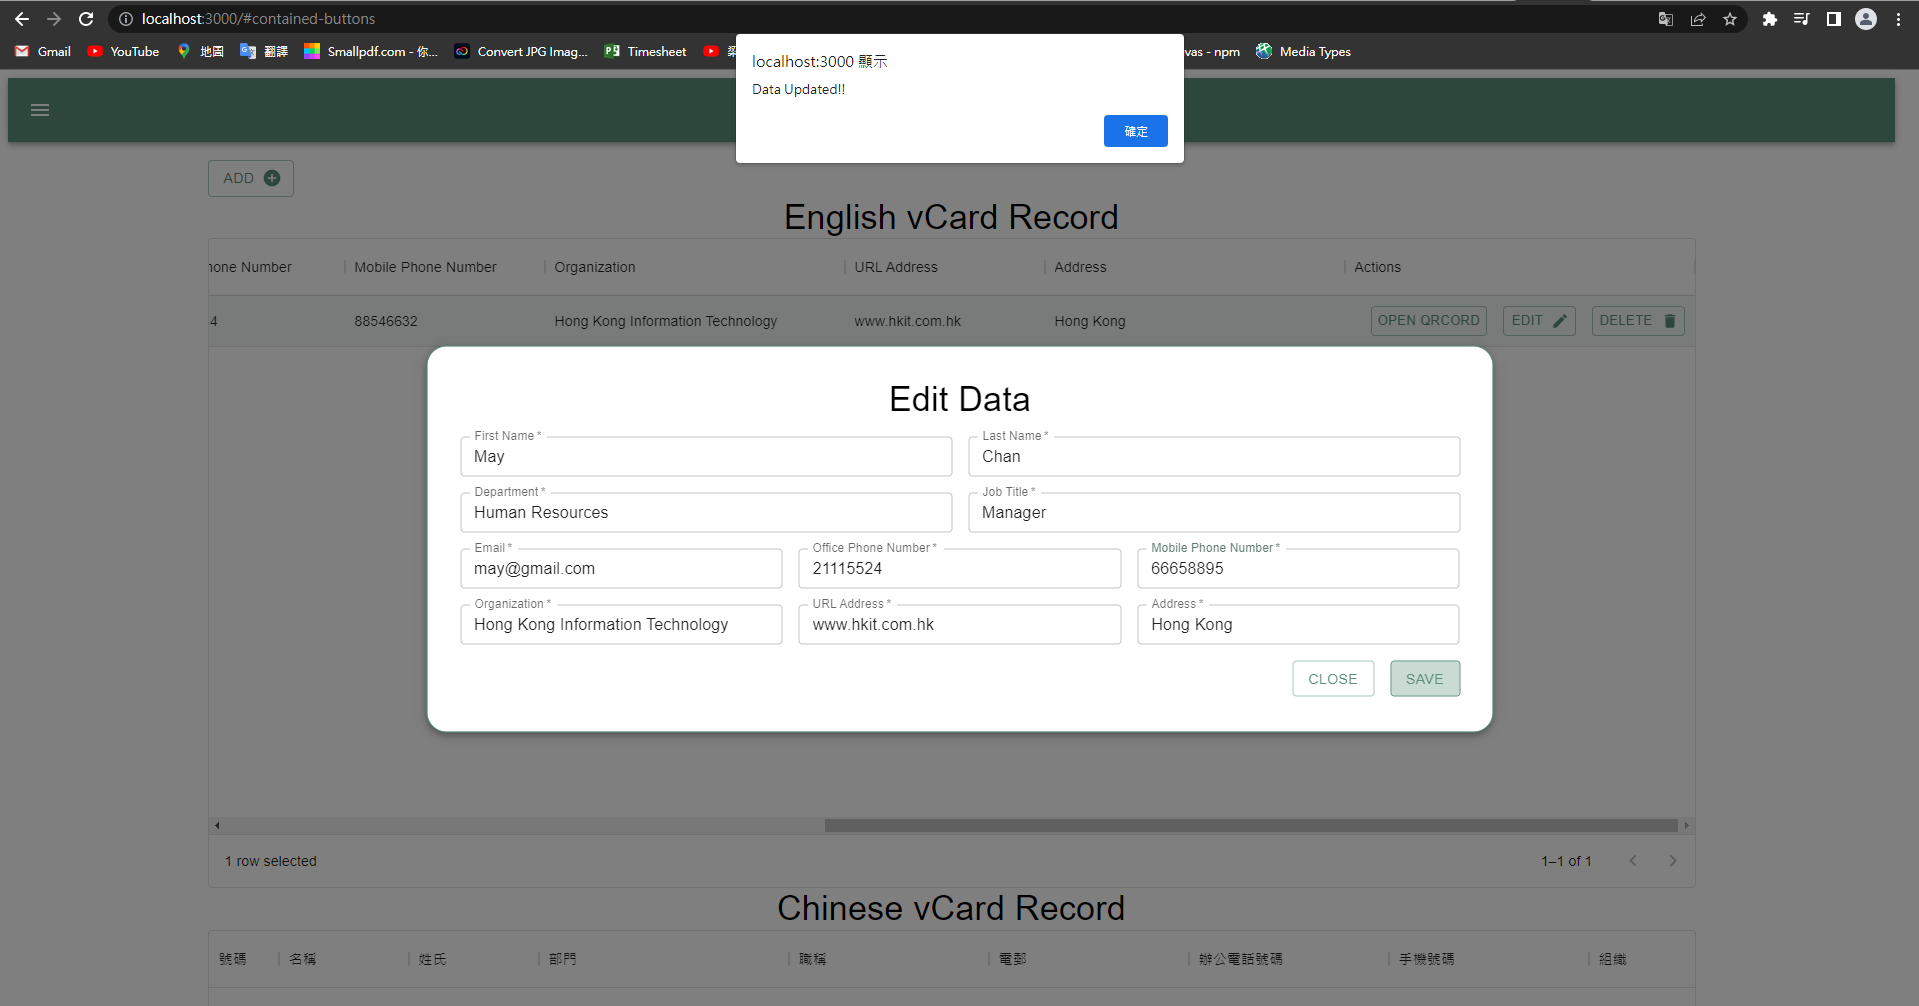
Task: Click SAVE in the Edit Data dialog
Action: click(1425, 679)
